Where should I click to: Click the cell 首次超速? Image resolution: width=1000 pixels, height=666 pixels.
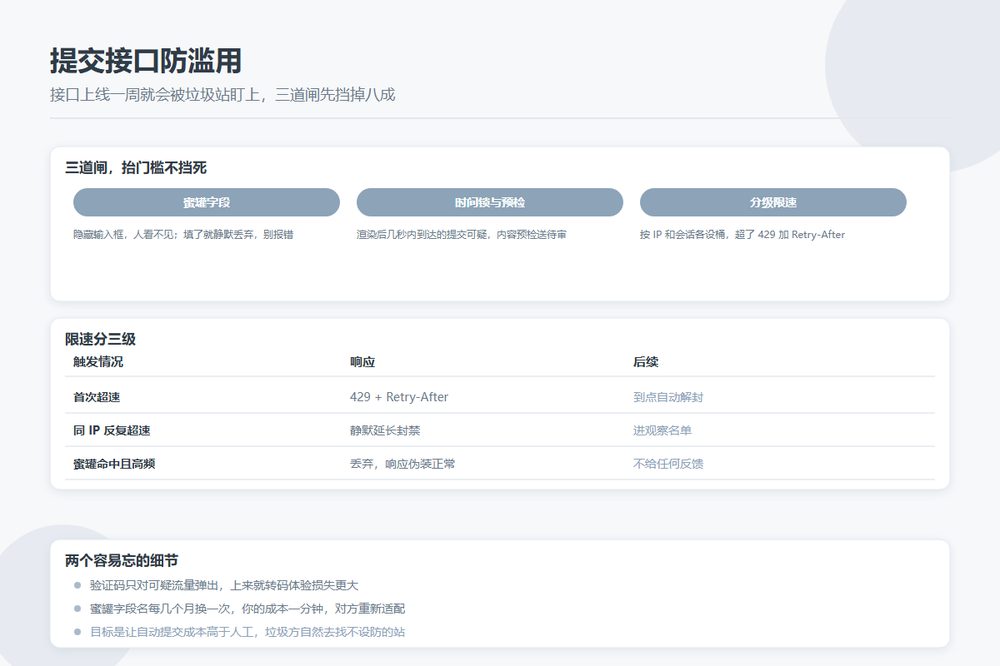[97, 397]
